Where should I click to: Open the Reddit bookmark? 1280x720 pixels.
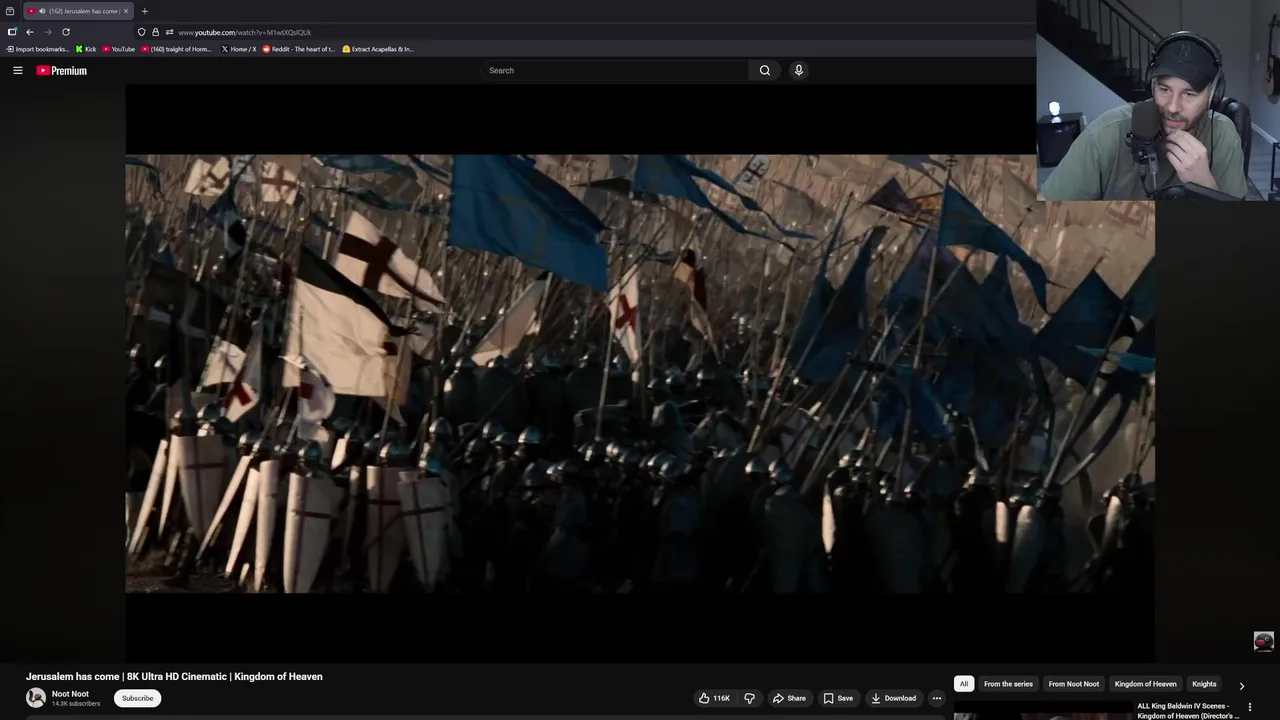[x=298, y=49]
